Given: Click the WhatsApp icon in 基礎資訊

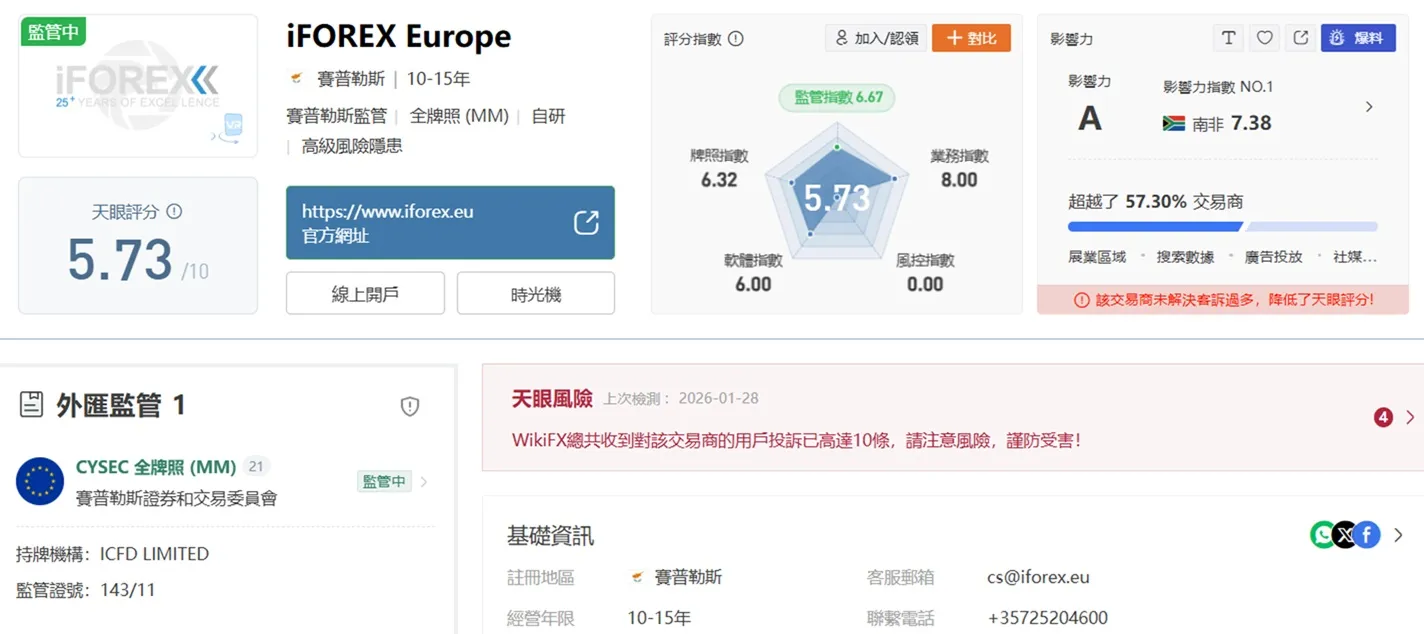Looking at the screenshot, I should (x=1323, y=535).
